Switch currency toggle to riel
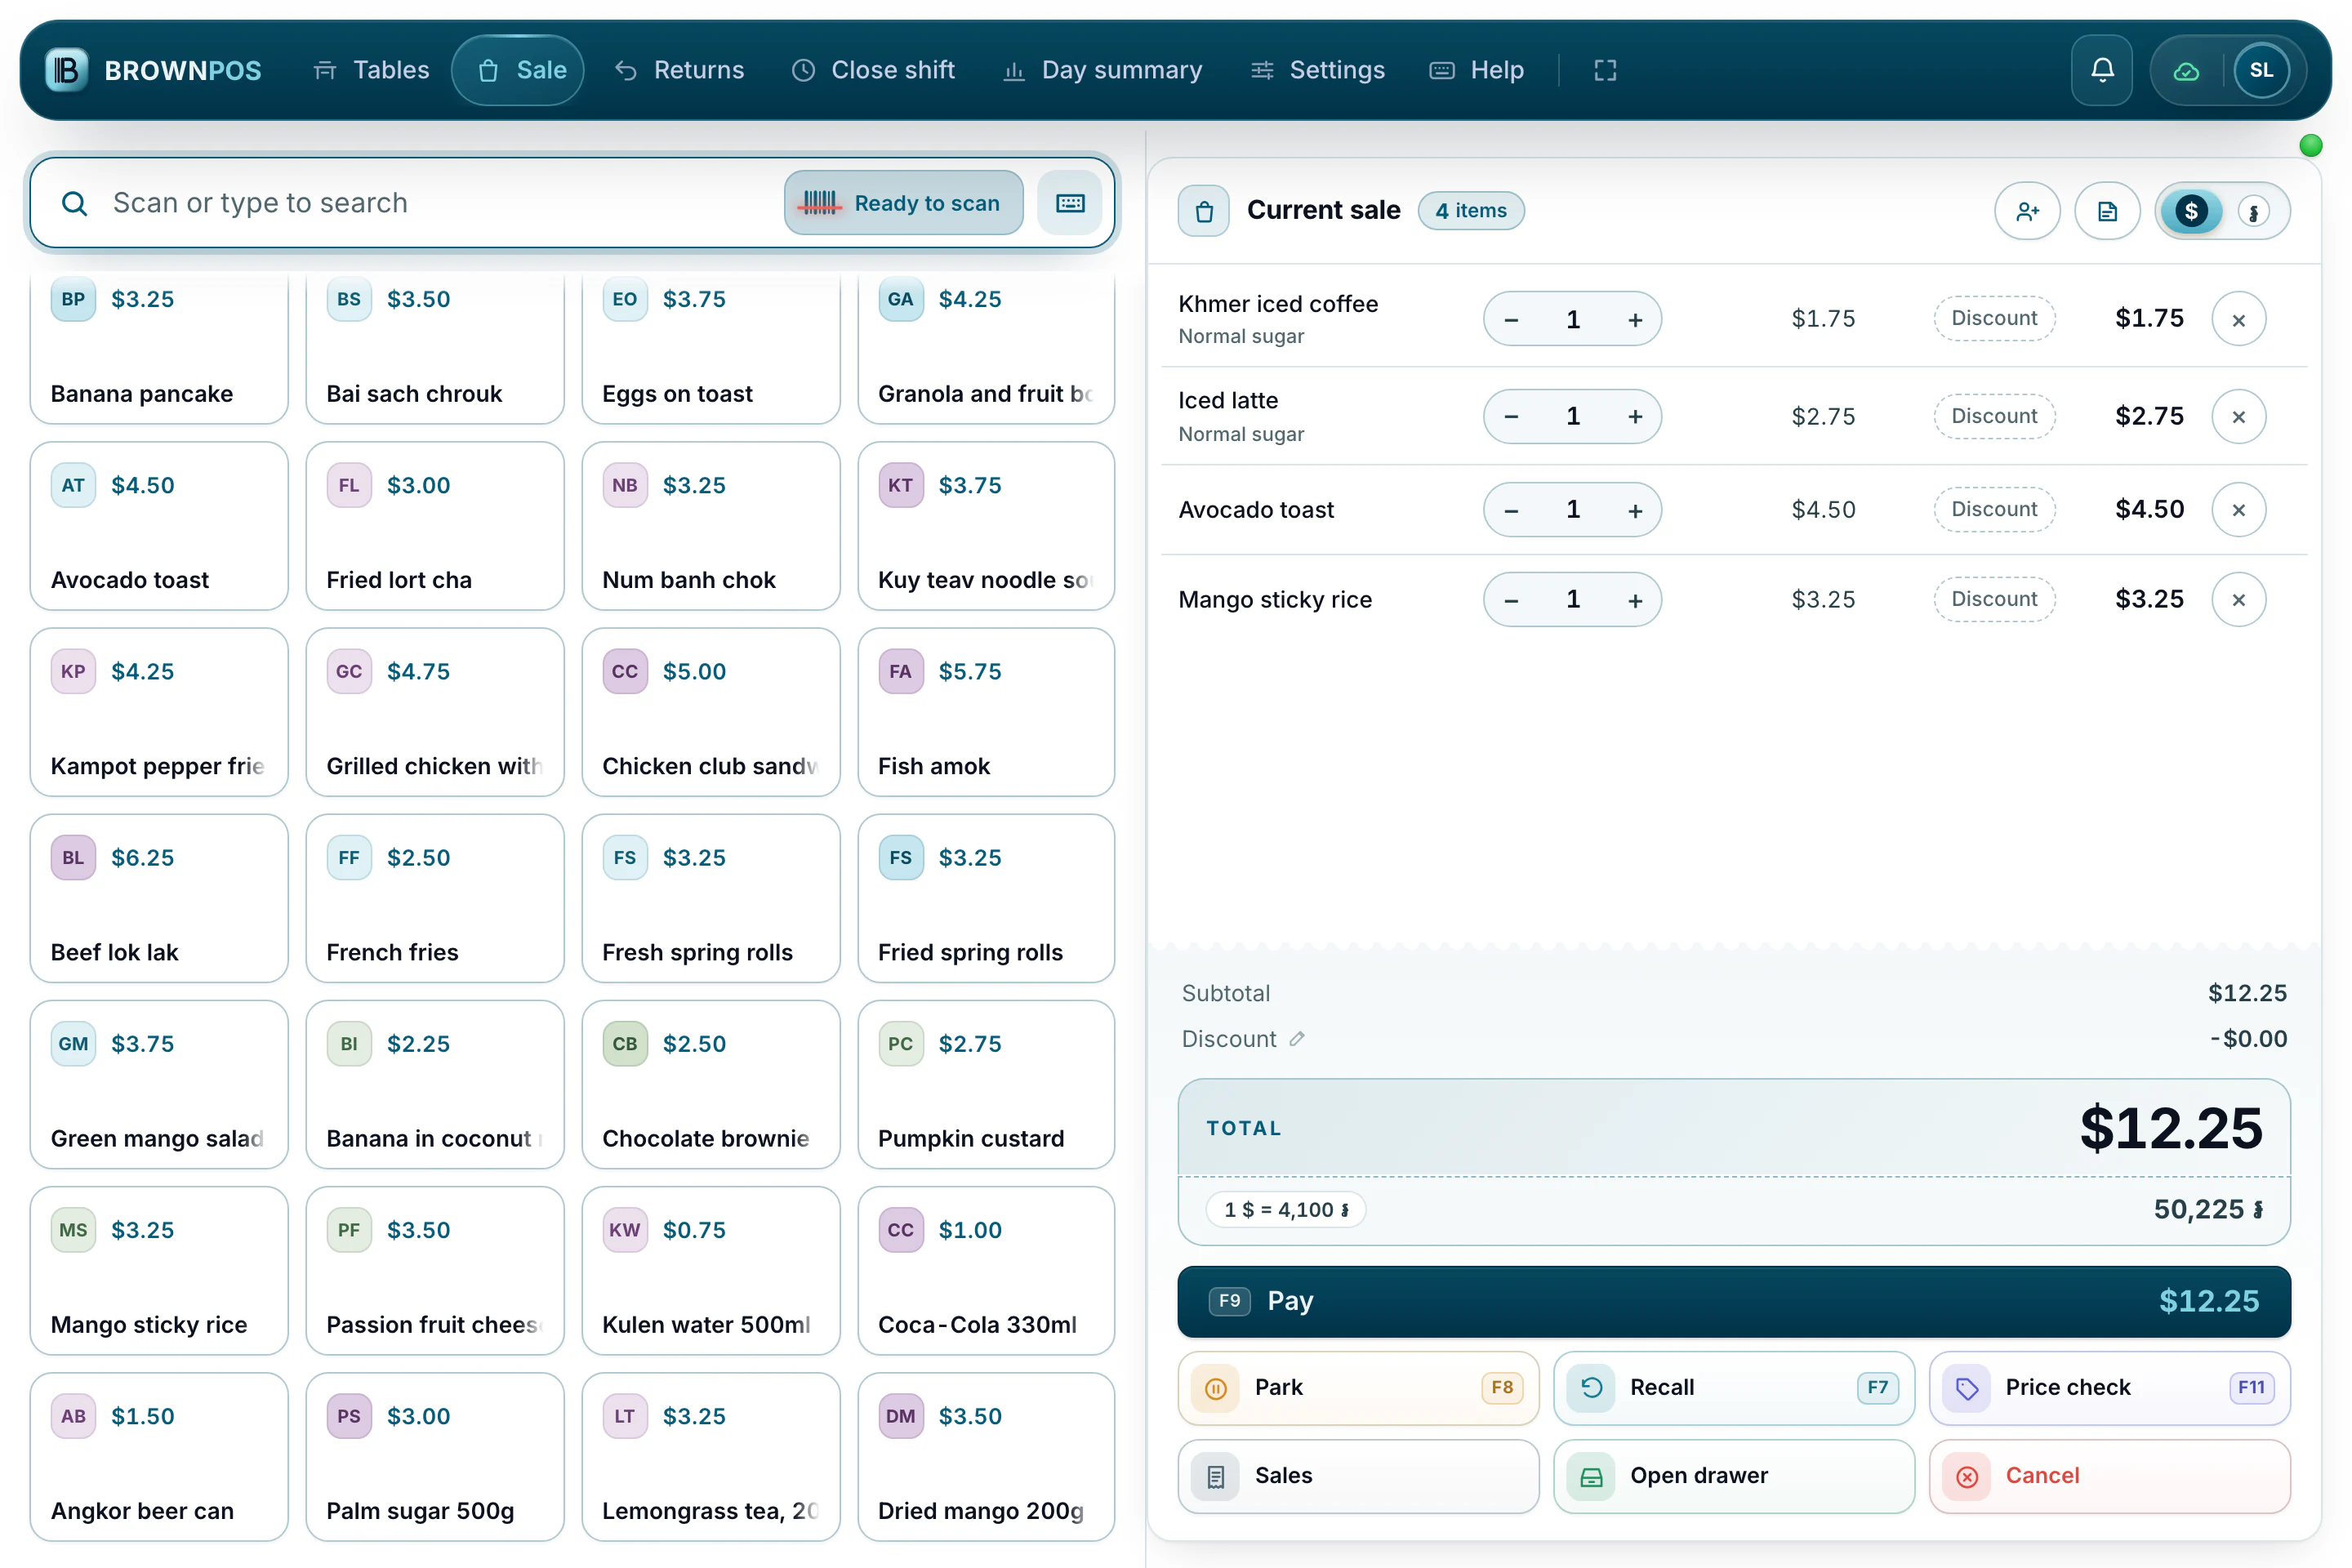Viewport: 2352px width, 1568px height. pyautogui.click(x=2253, y=211)
